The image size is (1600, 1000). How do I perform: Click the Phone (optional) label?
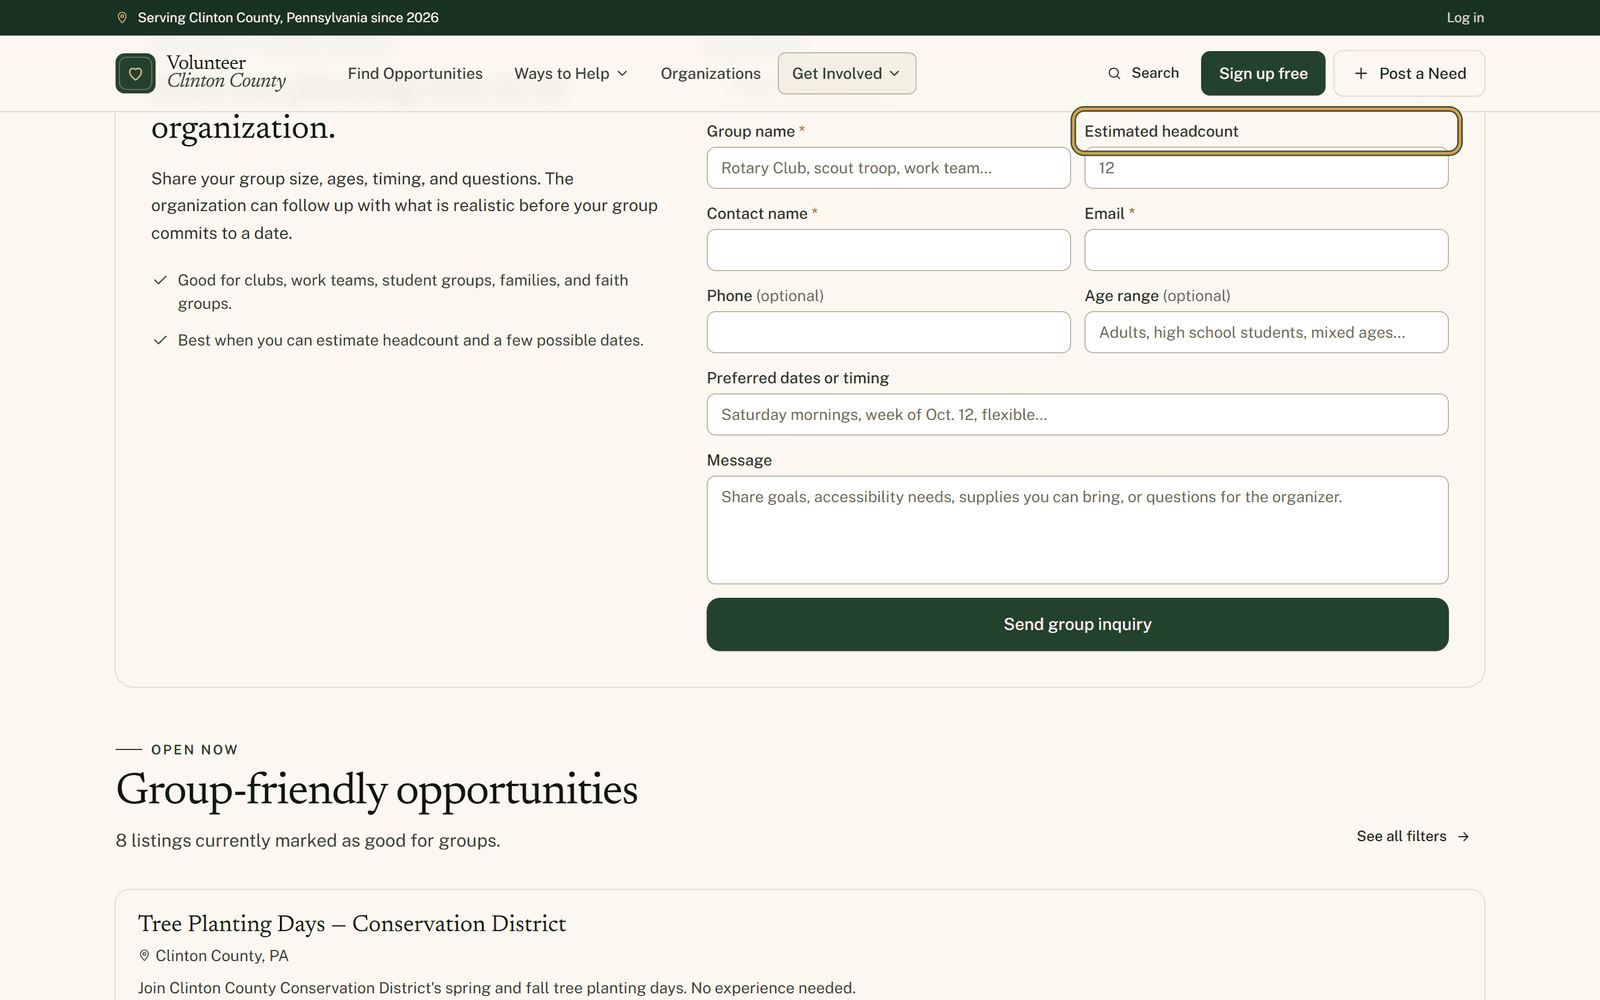point(765,296)
